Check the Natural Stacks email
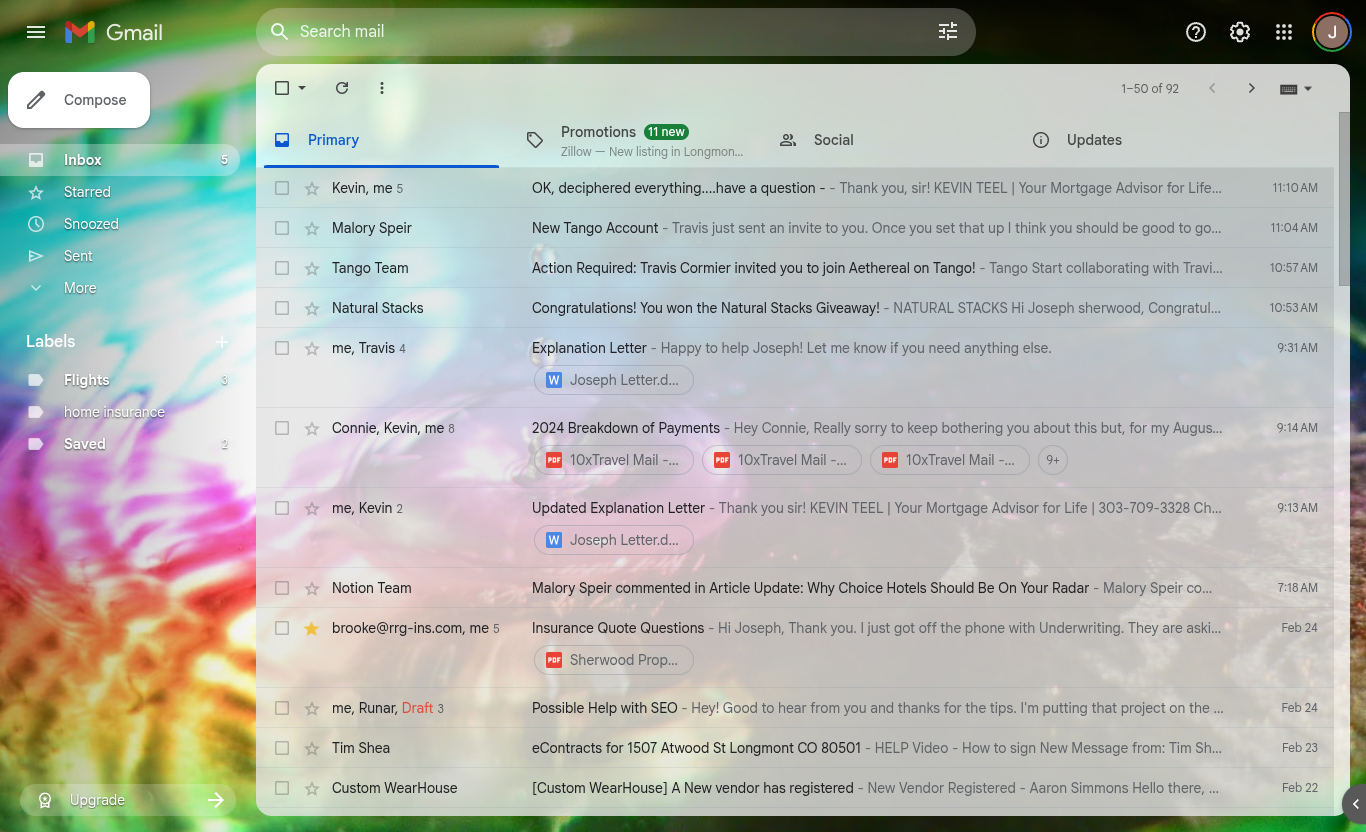 282,308
